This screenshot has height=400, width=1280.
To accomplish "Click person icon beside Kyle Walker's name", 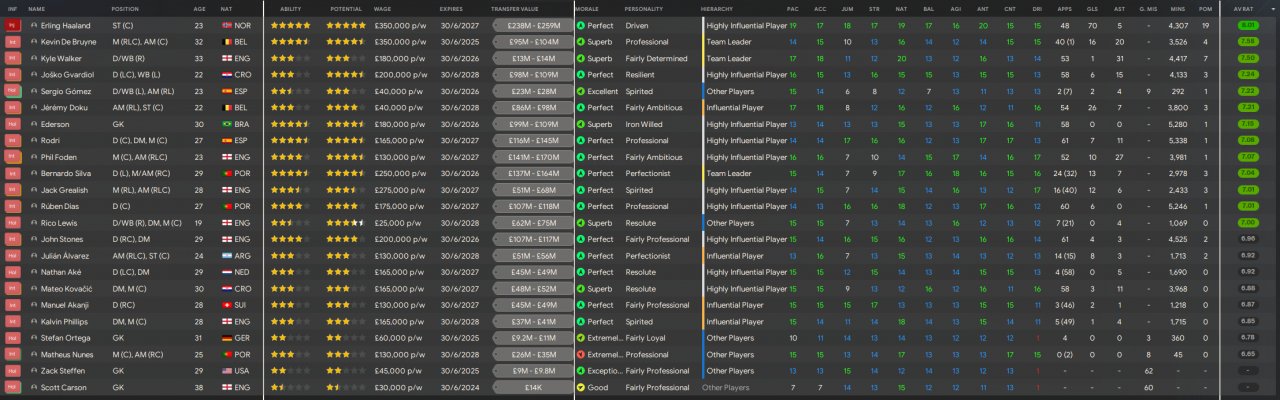I will pyautogui.click(x=34, y=59).
